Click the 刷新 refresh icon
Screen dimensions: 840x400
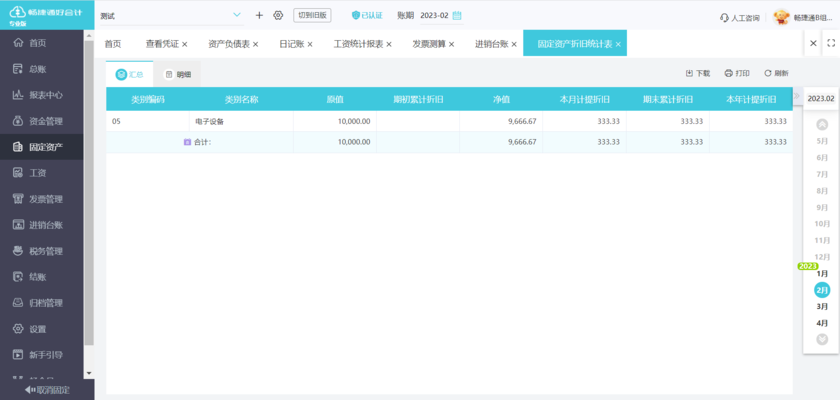(767, 73)
